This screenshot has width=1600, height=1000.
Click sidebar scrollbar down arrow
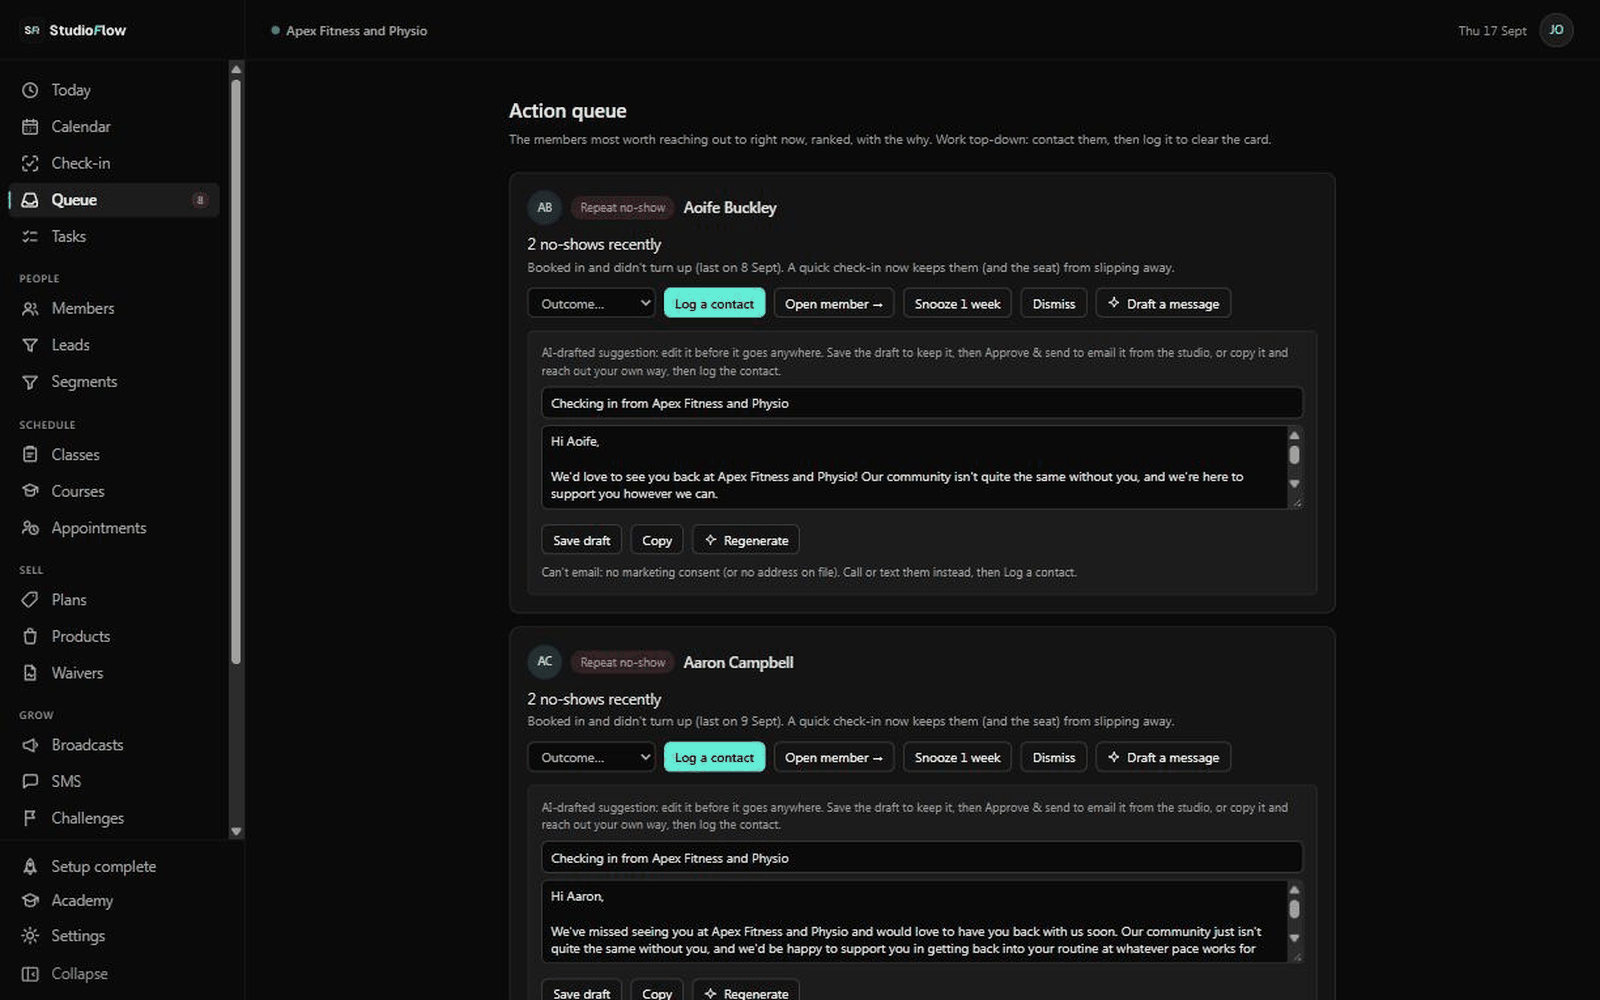tap(236, 831)
